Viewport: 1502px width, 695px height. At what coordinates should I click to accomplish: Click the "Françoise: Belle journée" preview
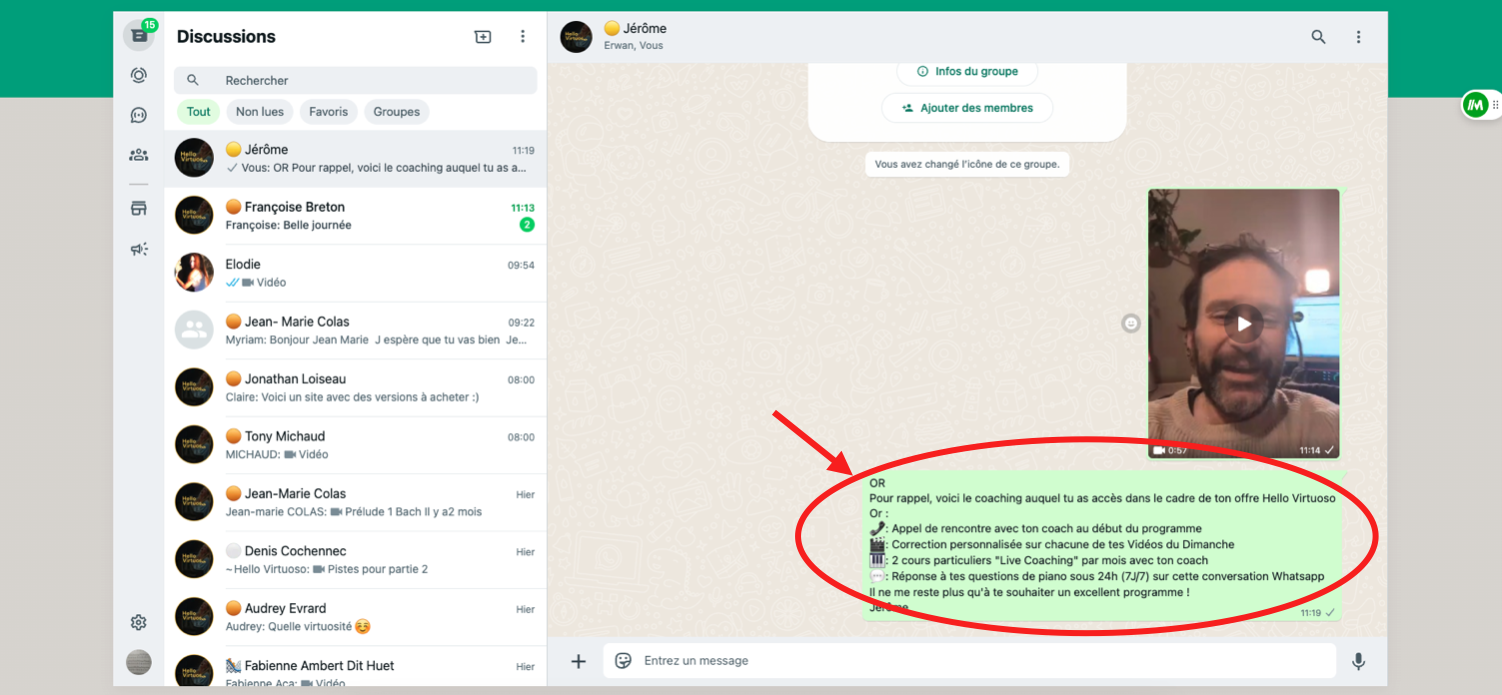289,226
